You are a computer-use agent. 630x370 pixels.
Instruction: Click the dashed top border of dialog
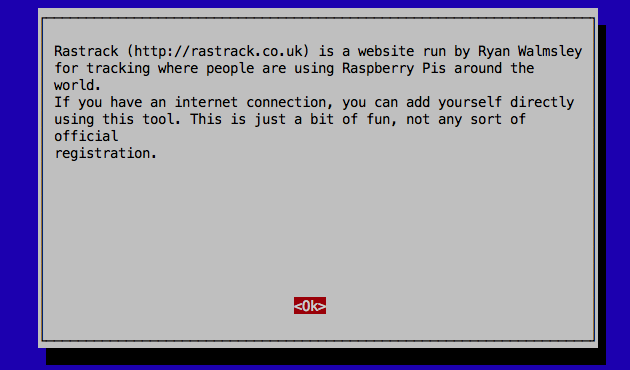coord(318,18)
